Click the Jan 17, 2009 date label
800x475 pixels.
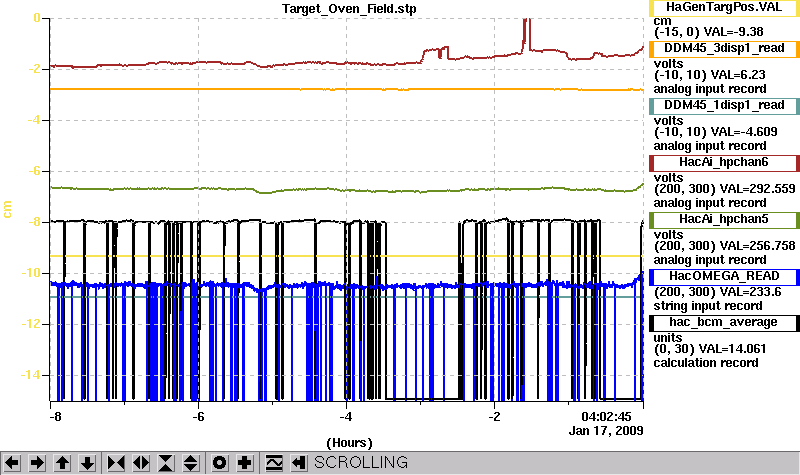click(606, 431)
